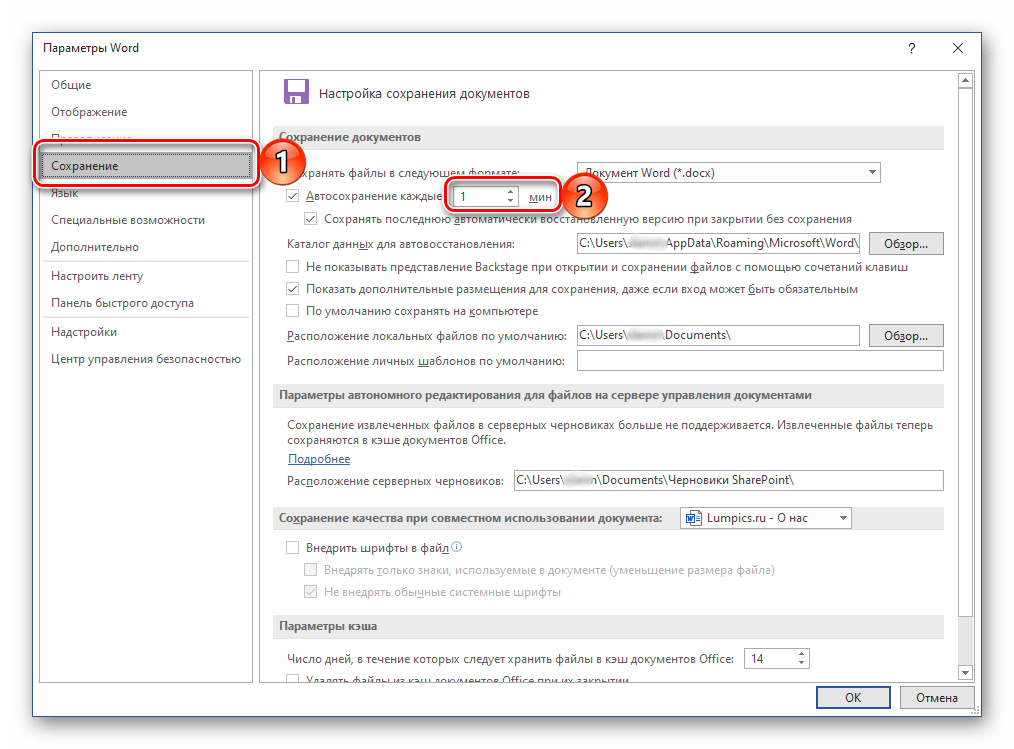1014x749 pixels.
Task: Increase cache days with up arrow
Action: pos(802,654)
